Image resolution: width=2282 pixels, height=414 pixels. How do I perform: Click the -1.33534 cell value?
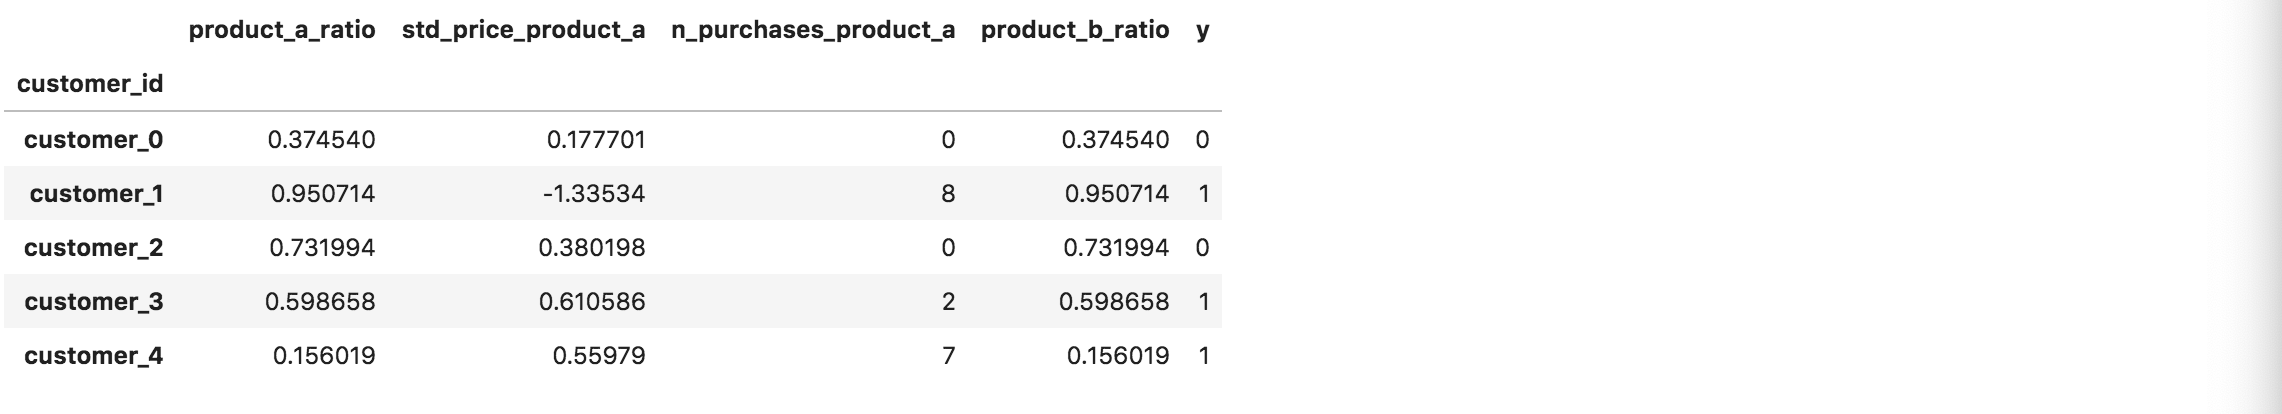pyautogui.click(x=594, y=194)
